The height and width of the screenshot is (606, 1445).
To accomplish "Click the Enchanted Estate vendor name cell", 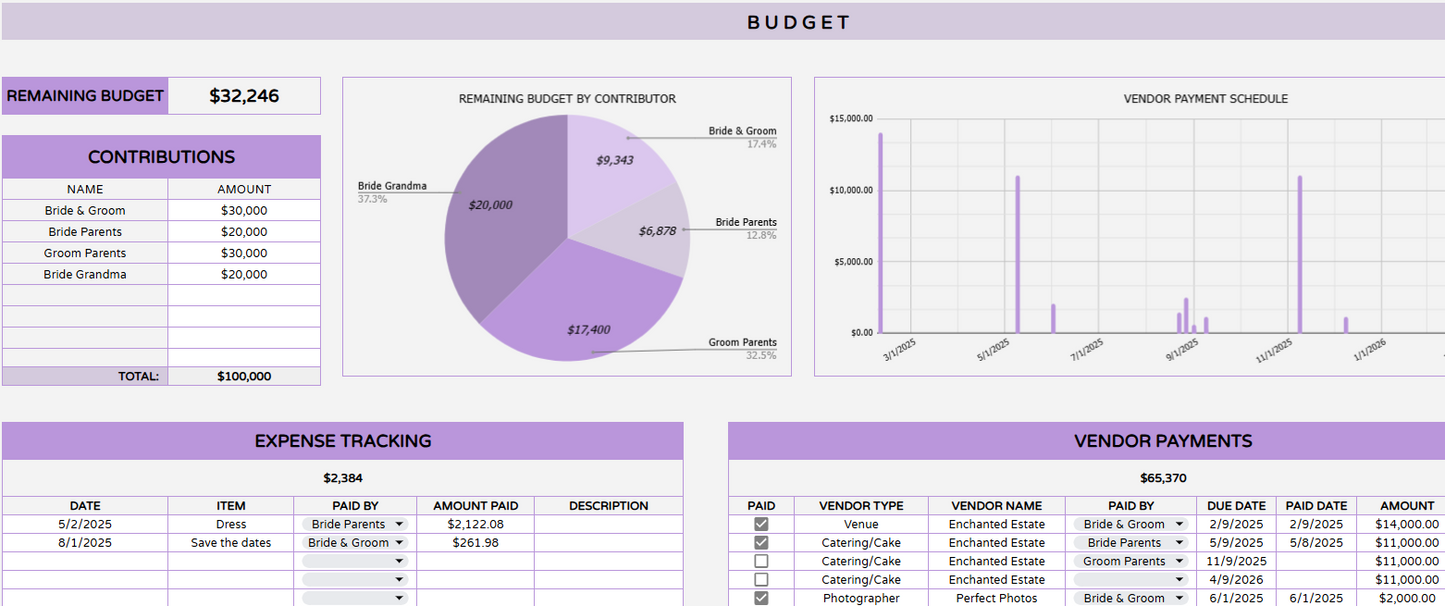I will 996,524.
